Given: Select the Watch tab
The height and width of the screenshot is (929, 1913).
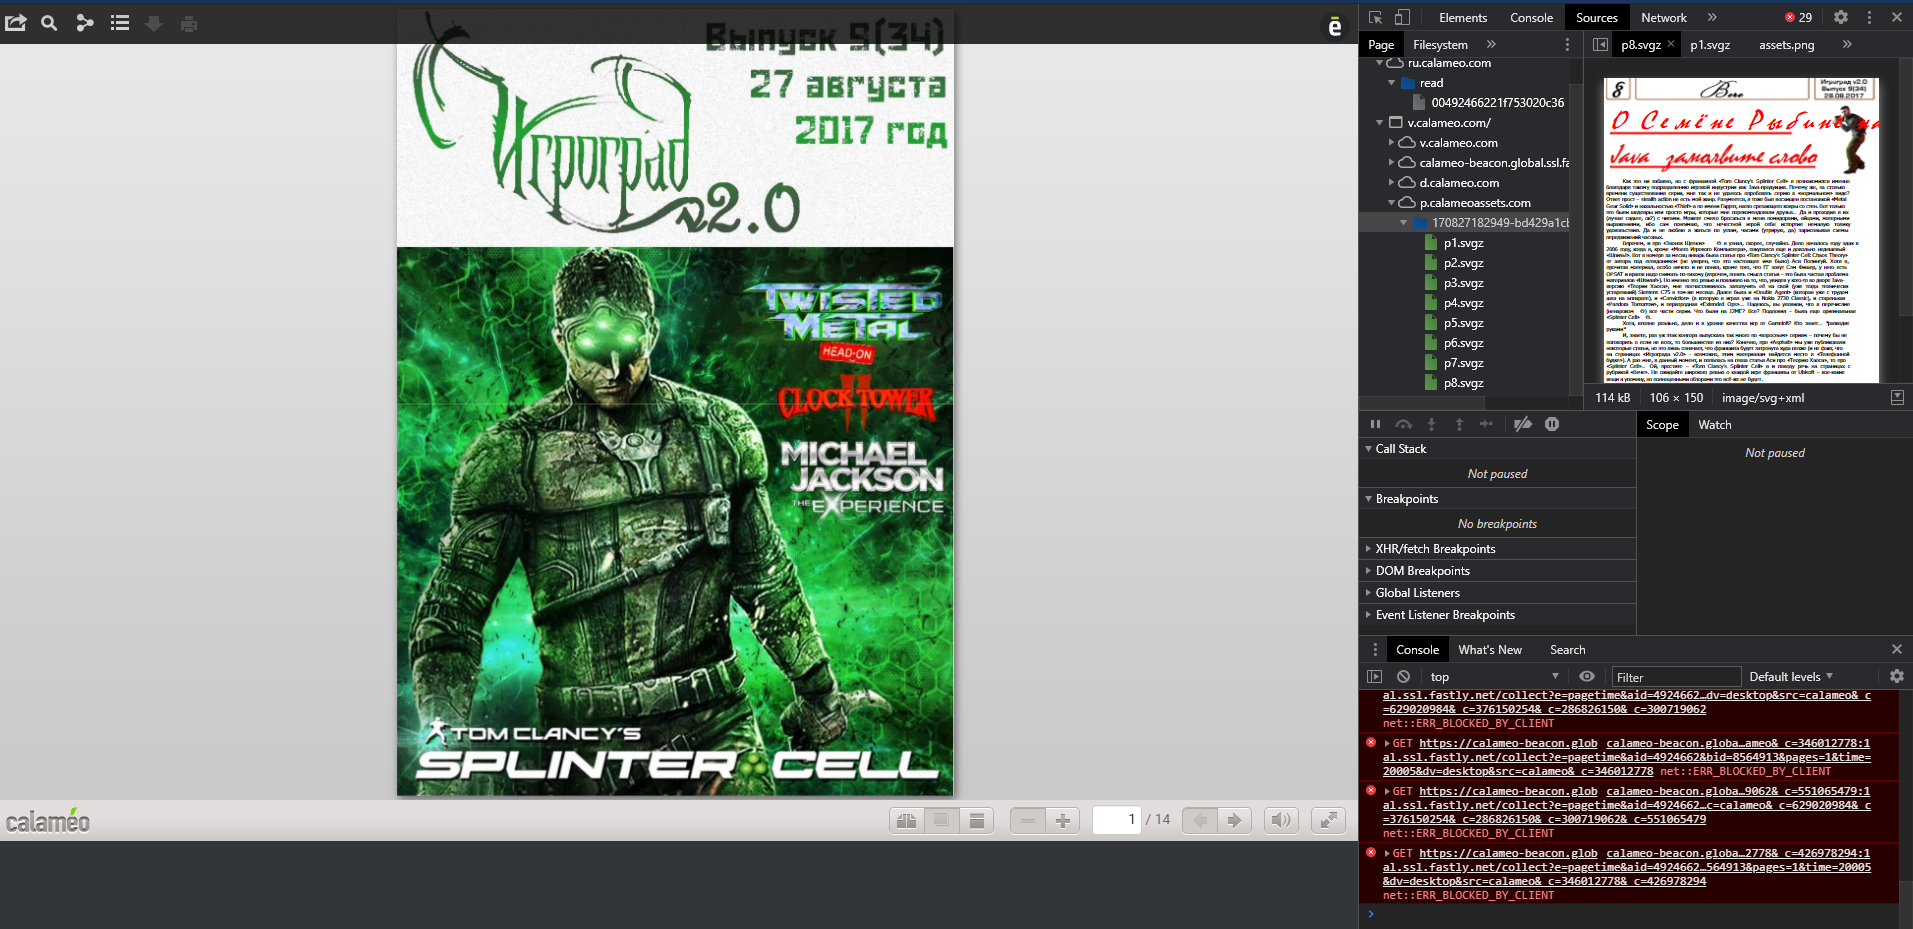Looking at the screenshot, I should [x=1714, y=425].
